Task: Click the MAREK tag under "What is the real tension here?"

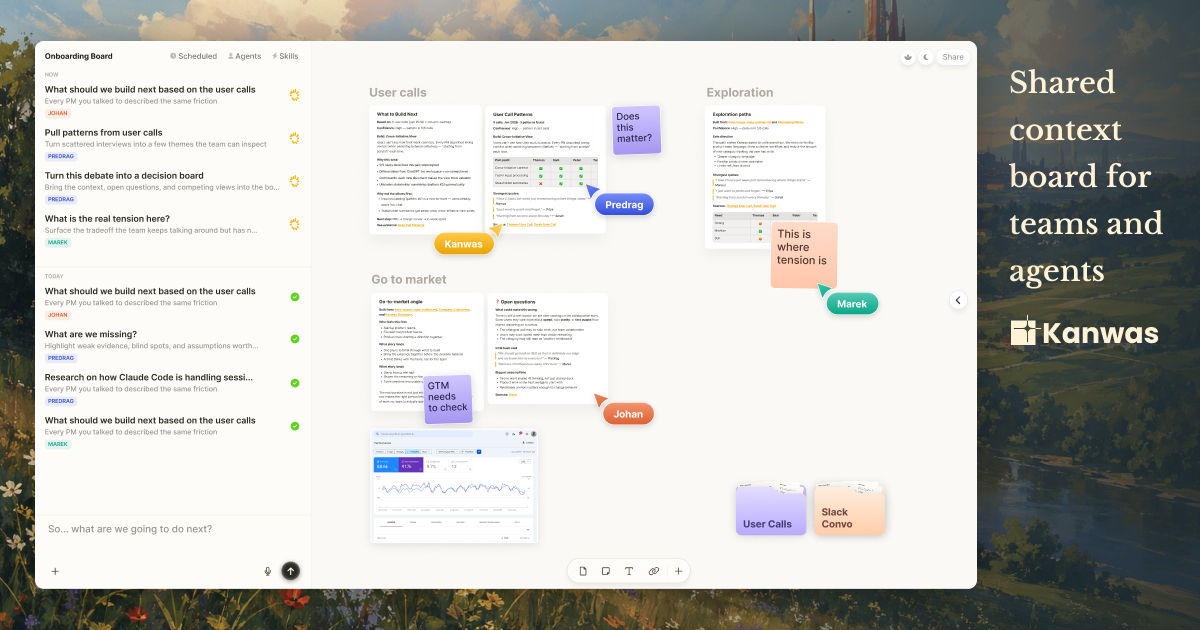Action: point(57,243)
